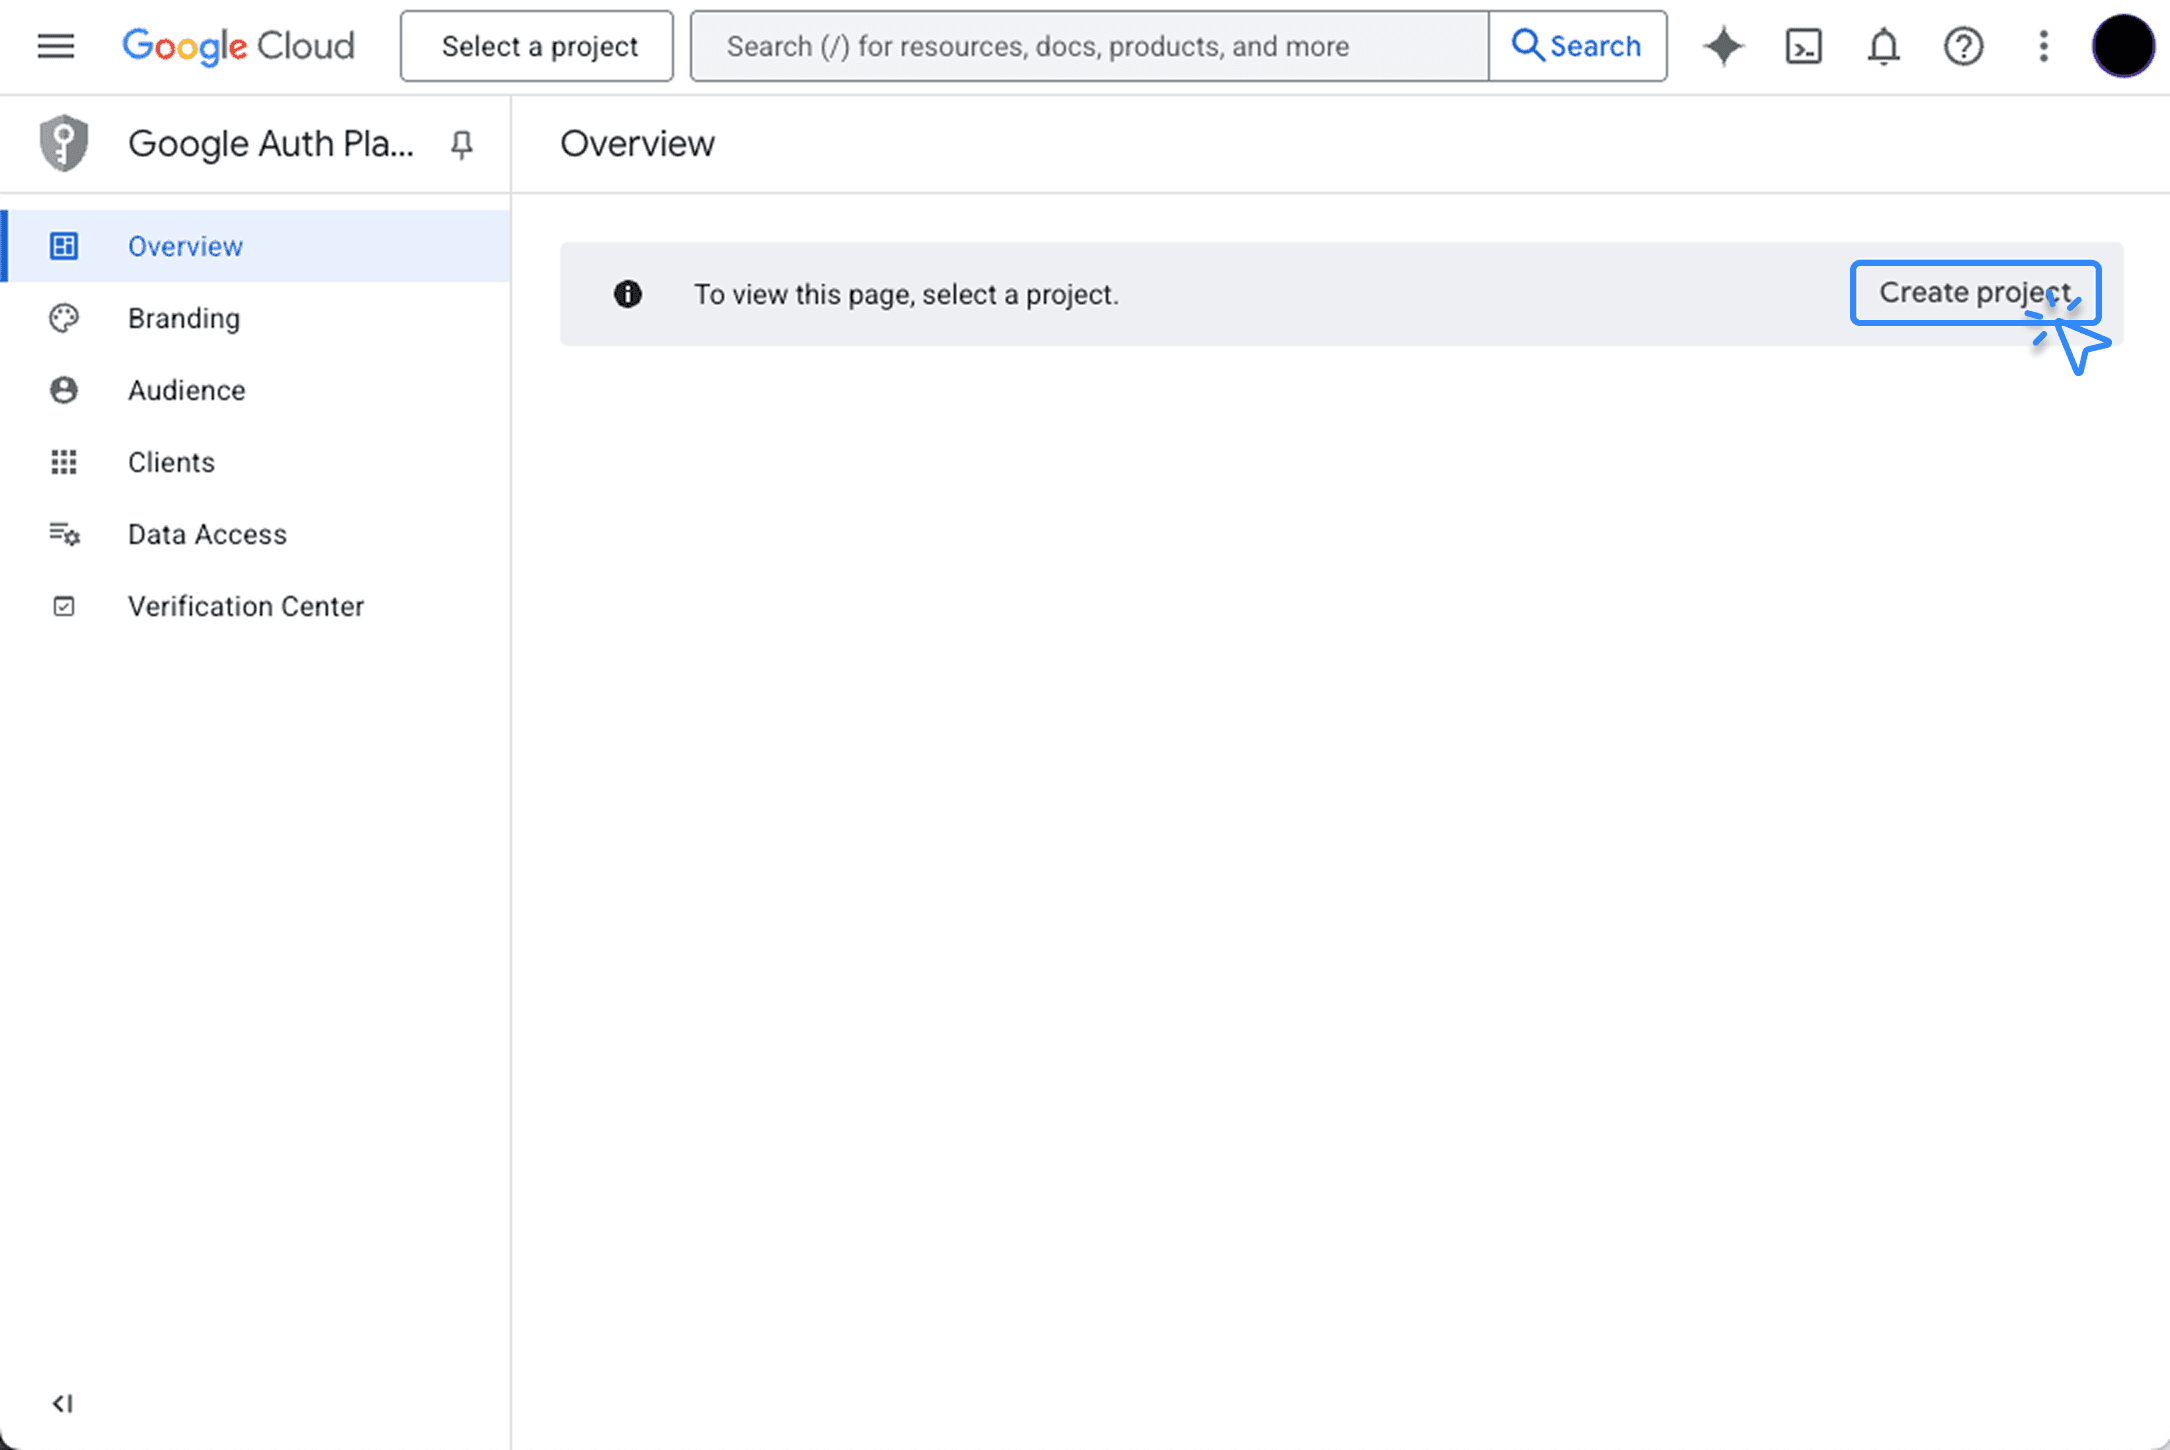
Task: Open the notifications bell
Action: (x=1883, y=46)
